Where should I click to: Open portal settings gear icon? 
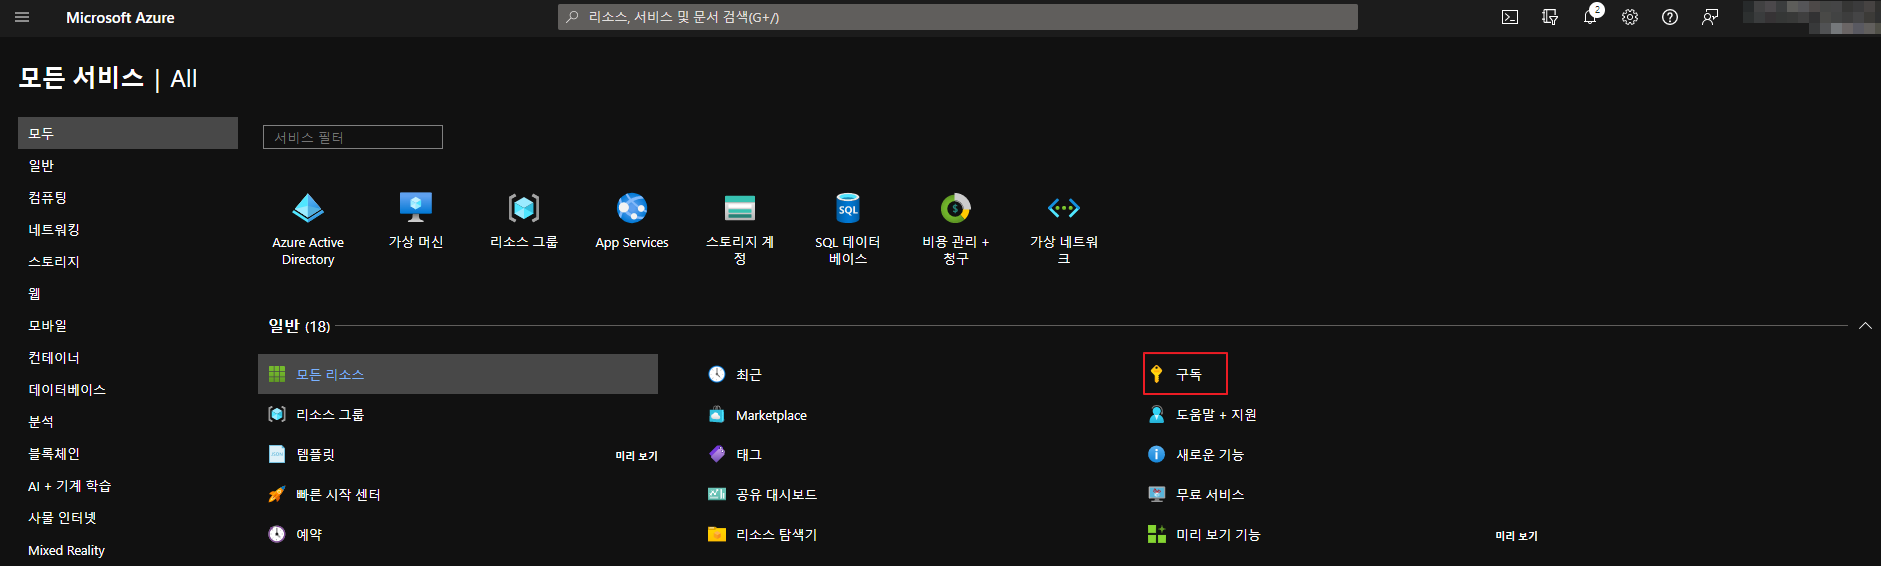(1630, 17)
